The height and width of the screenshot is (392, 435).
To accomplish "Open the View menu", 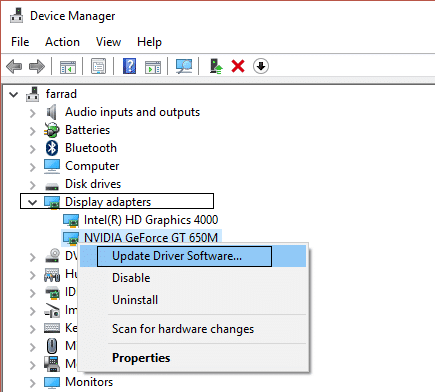I will [x=108, y=42].
